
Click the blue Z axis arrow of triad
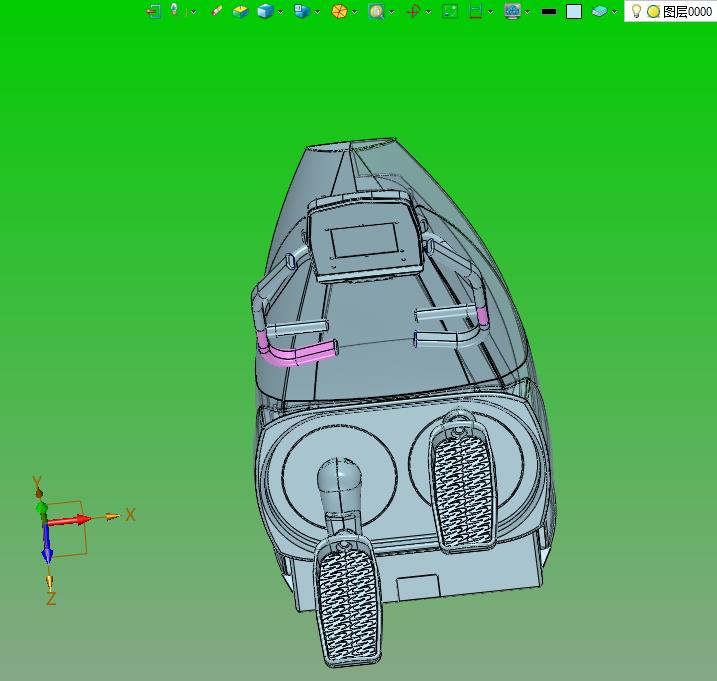(x=47, y=544)
